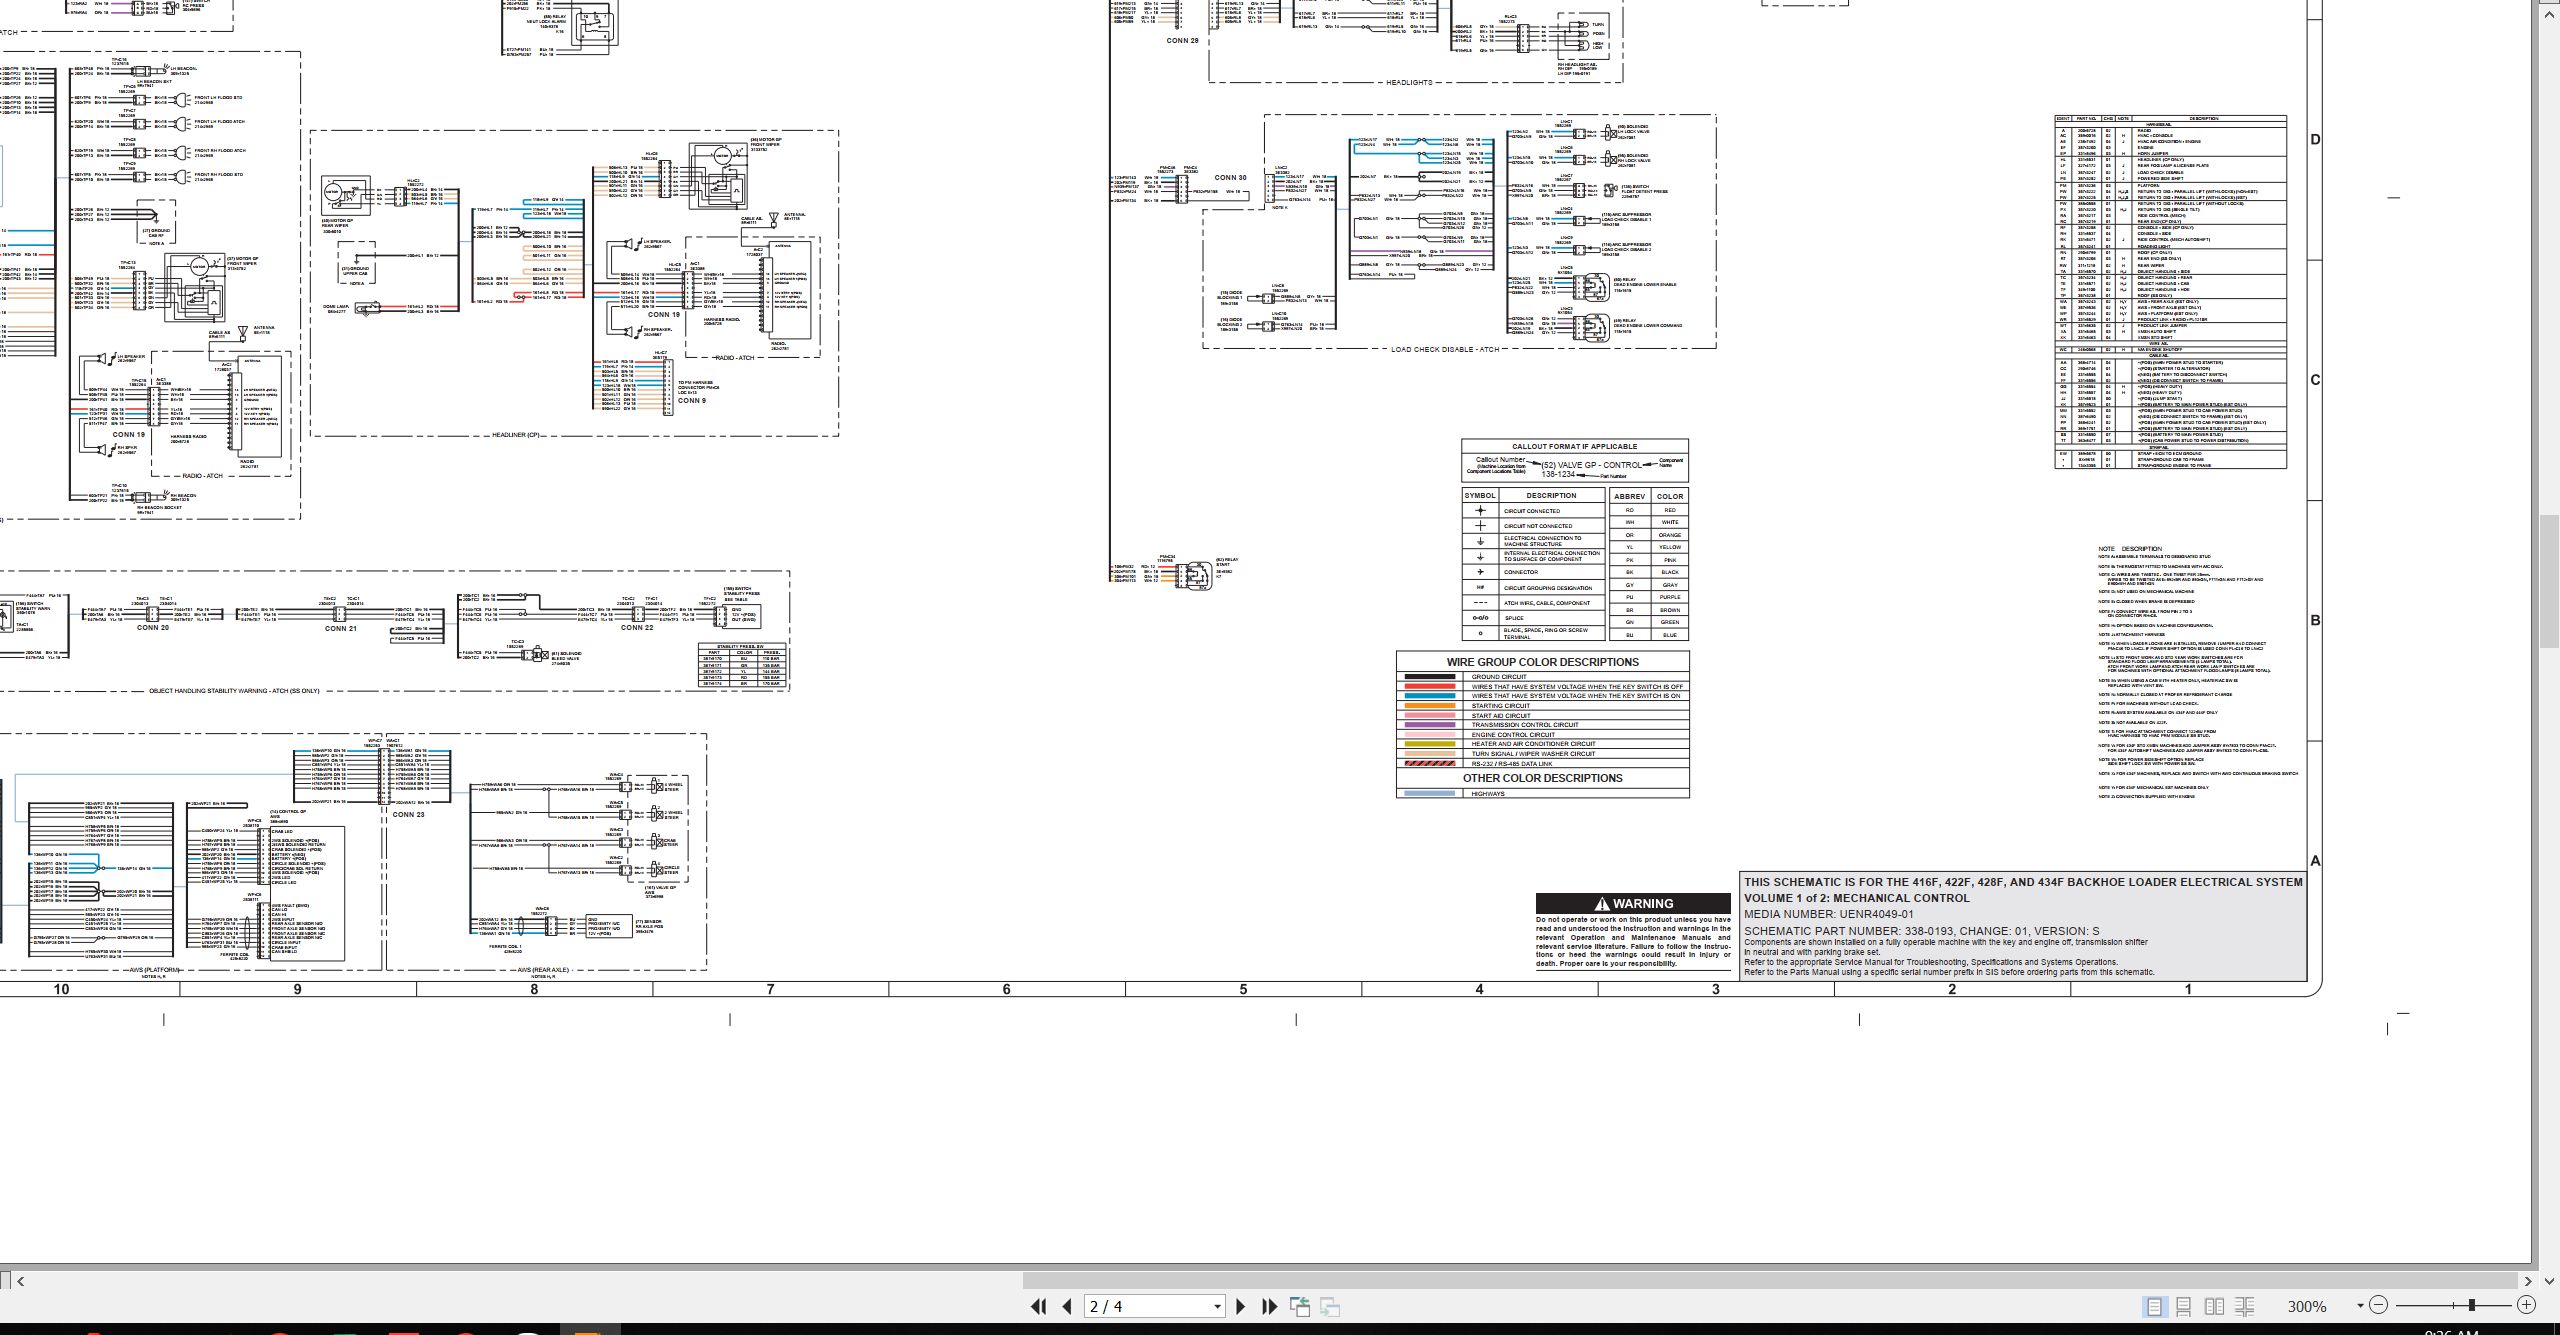Open the page number dropdown list
This screenshot has height=1335, width=2560.
coord(1217,1307)
